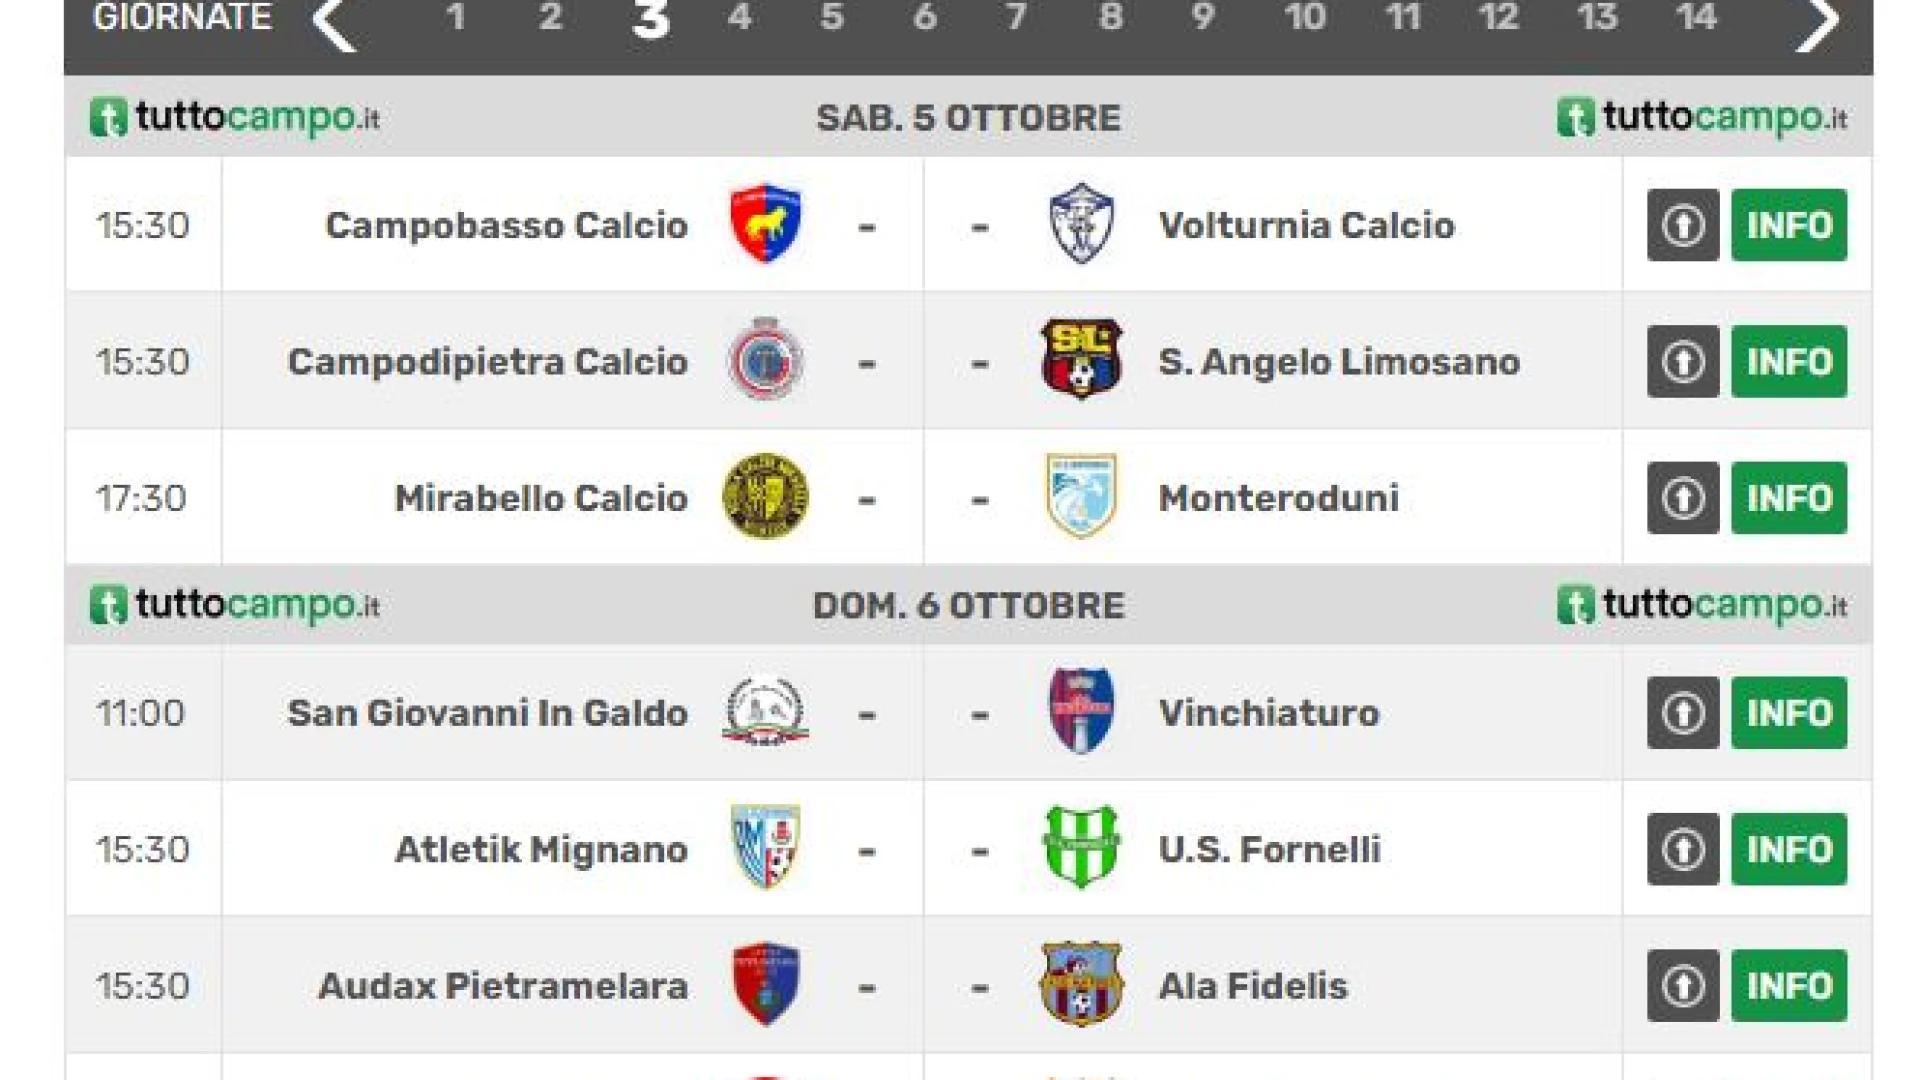This screenshot has height=1080, width=1920.
Task: Select the U.S. Fornelli green striped crest
Action: (1081, 848)
